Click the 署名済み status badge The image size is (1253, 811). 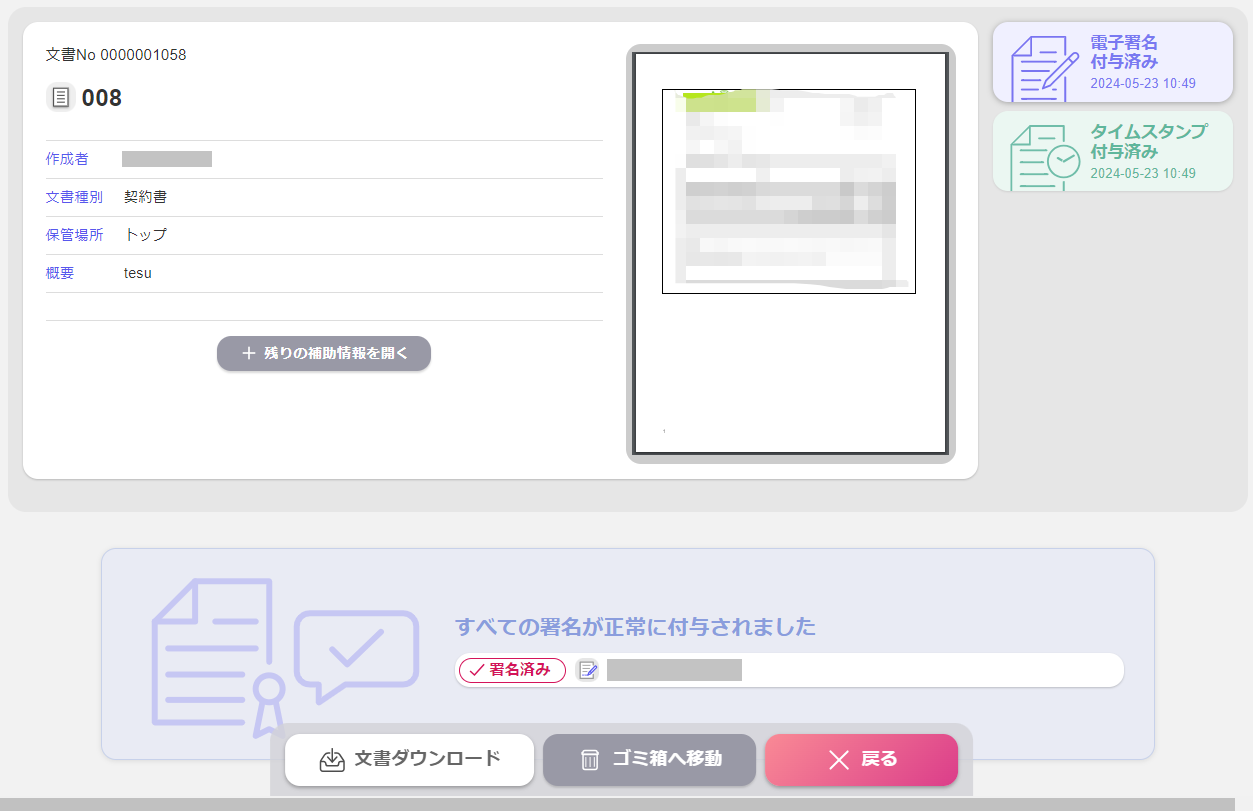(512, 670)
